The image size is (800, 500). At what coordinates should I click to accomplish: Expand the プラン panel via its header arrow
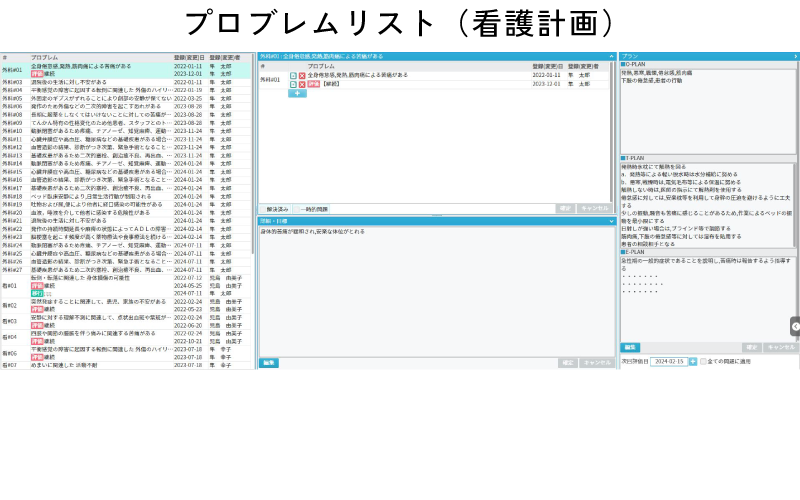click(795, 56)
